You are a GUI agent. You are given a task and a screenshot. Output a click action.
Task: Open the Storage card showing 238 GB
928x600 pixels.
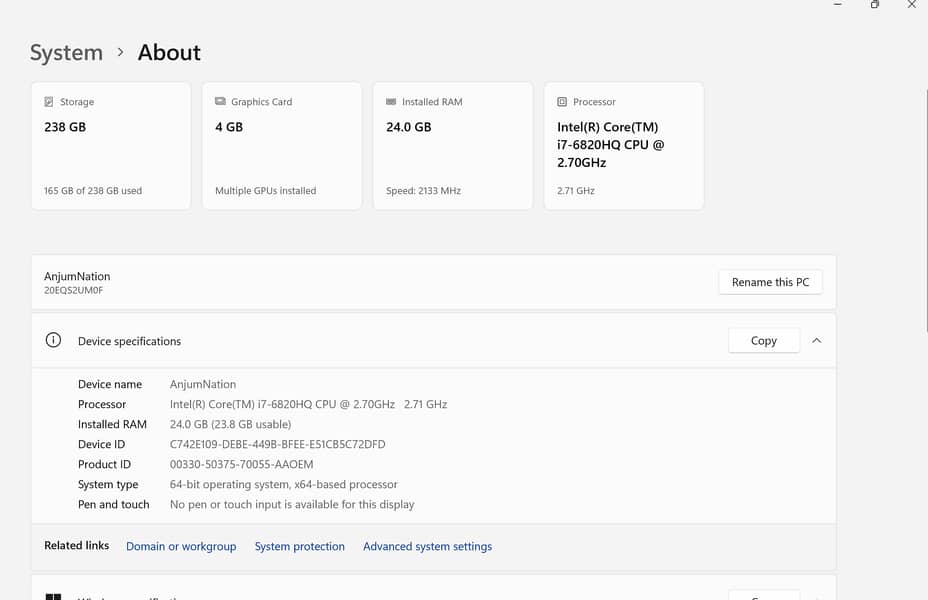(x=111, y=146)
